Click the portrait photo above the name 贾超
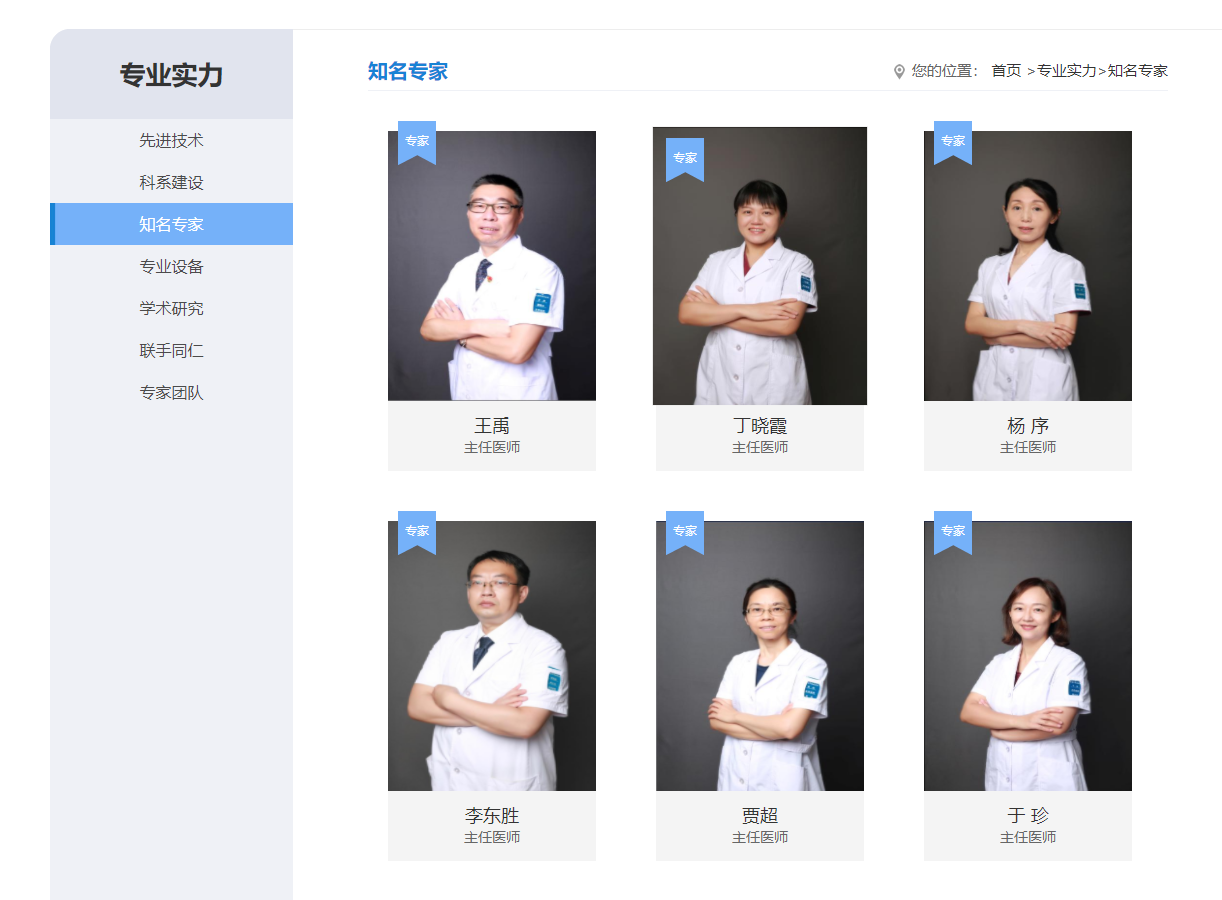This screenshot has height=900, width=1222. pos(760,656)
